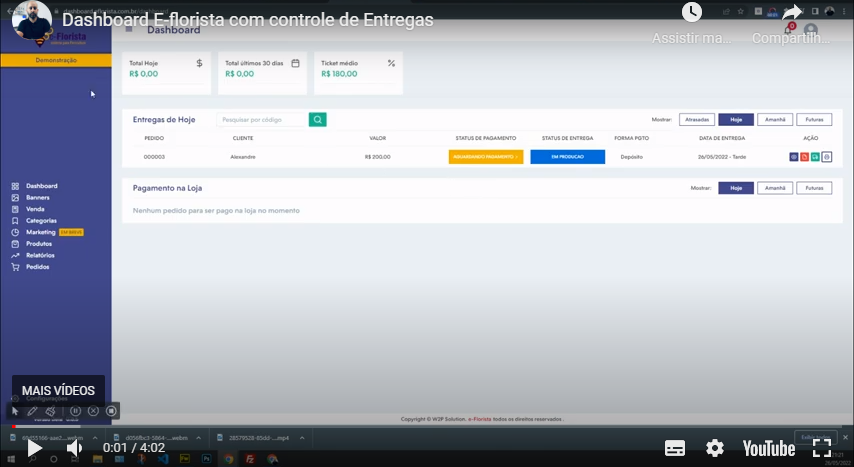Click the green search magnifier button
854x467 pixels.
pos(318,119)
